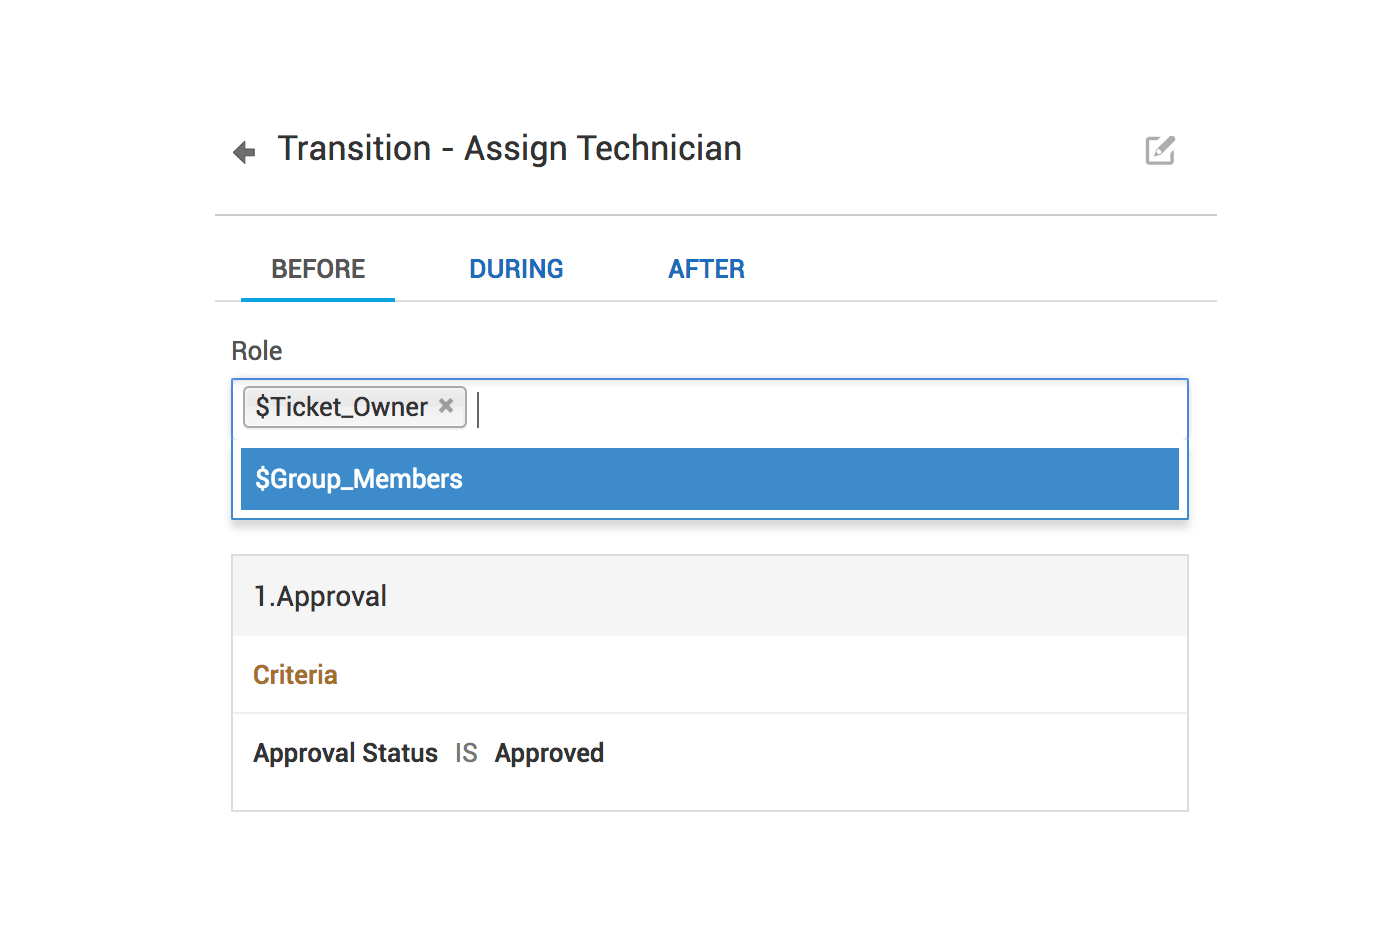Click the $Ticket_Owner tag label
Screen dimensions: 1396x928
tap(341, 407)
